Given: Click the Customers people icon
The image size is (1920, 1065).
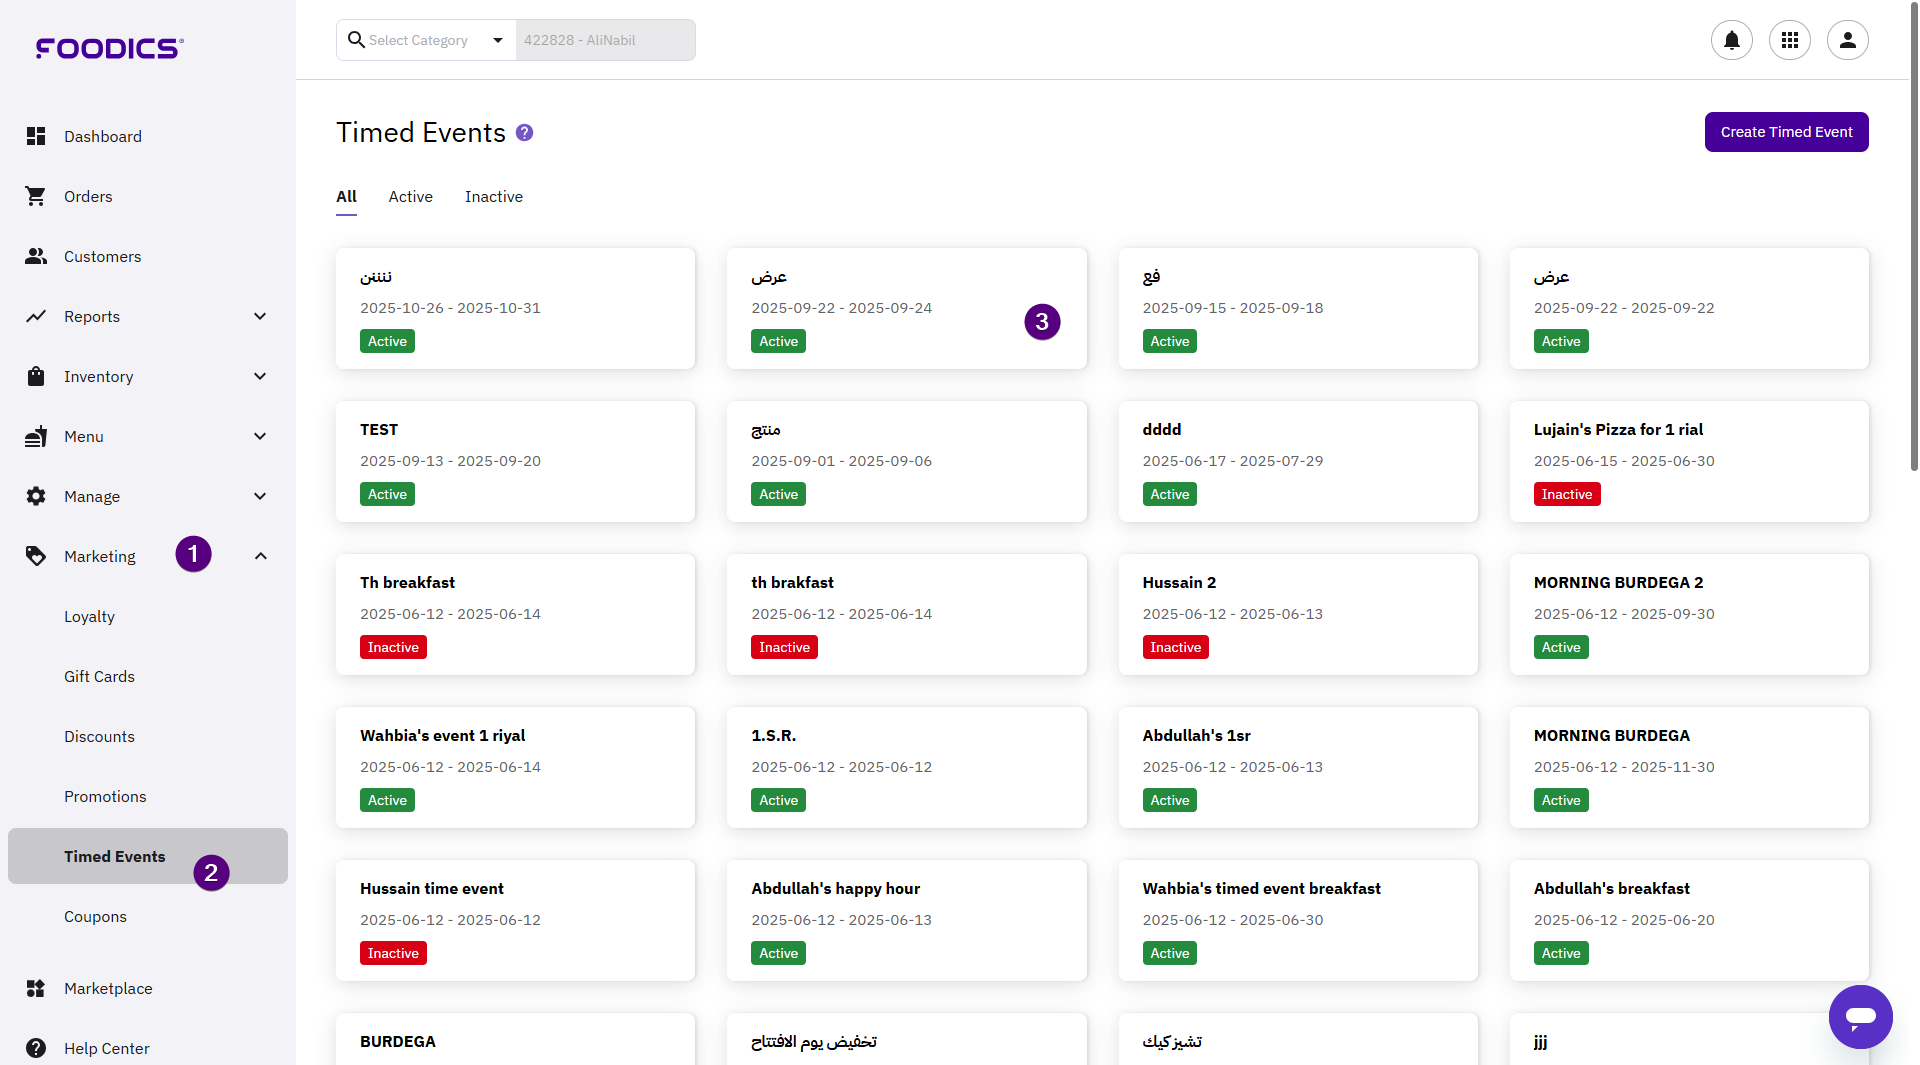Looking at the screenshot, I should coord(36,256).
